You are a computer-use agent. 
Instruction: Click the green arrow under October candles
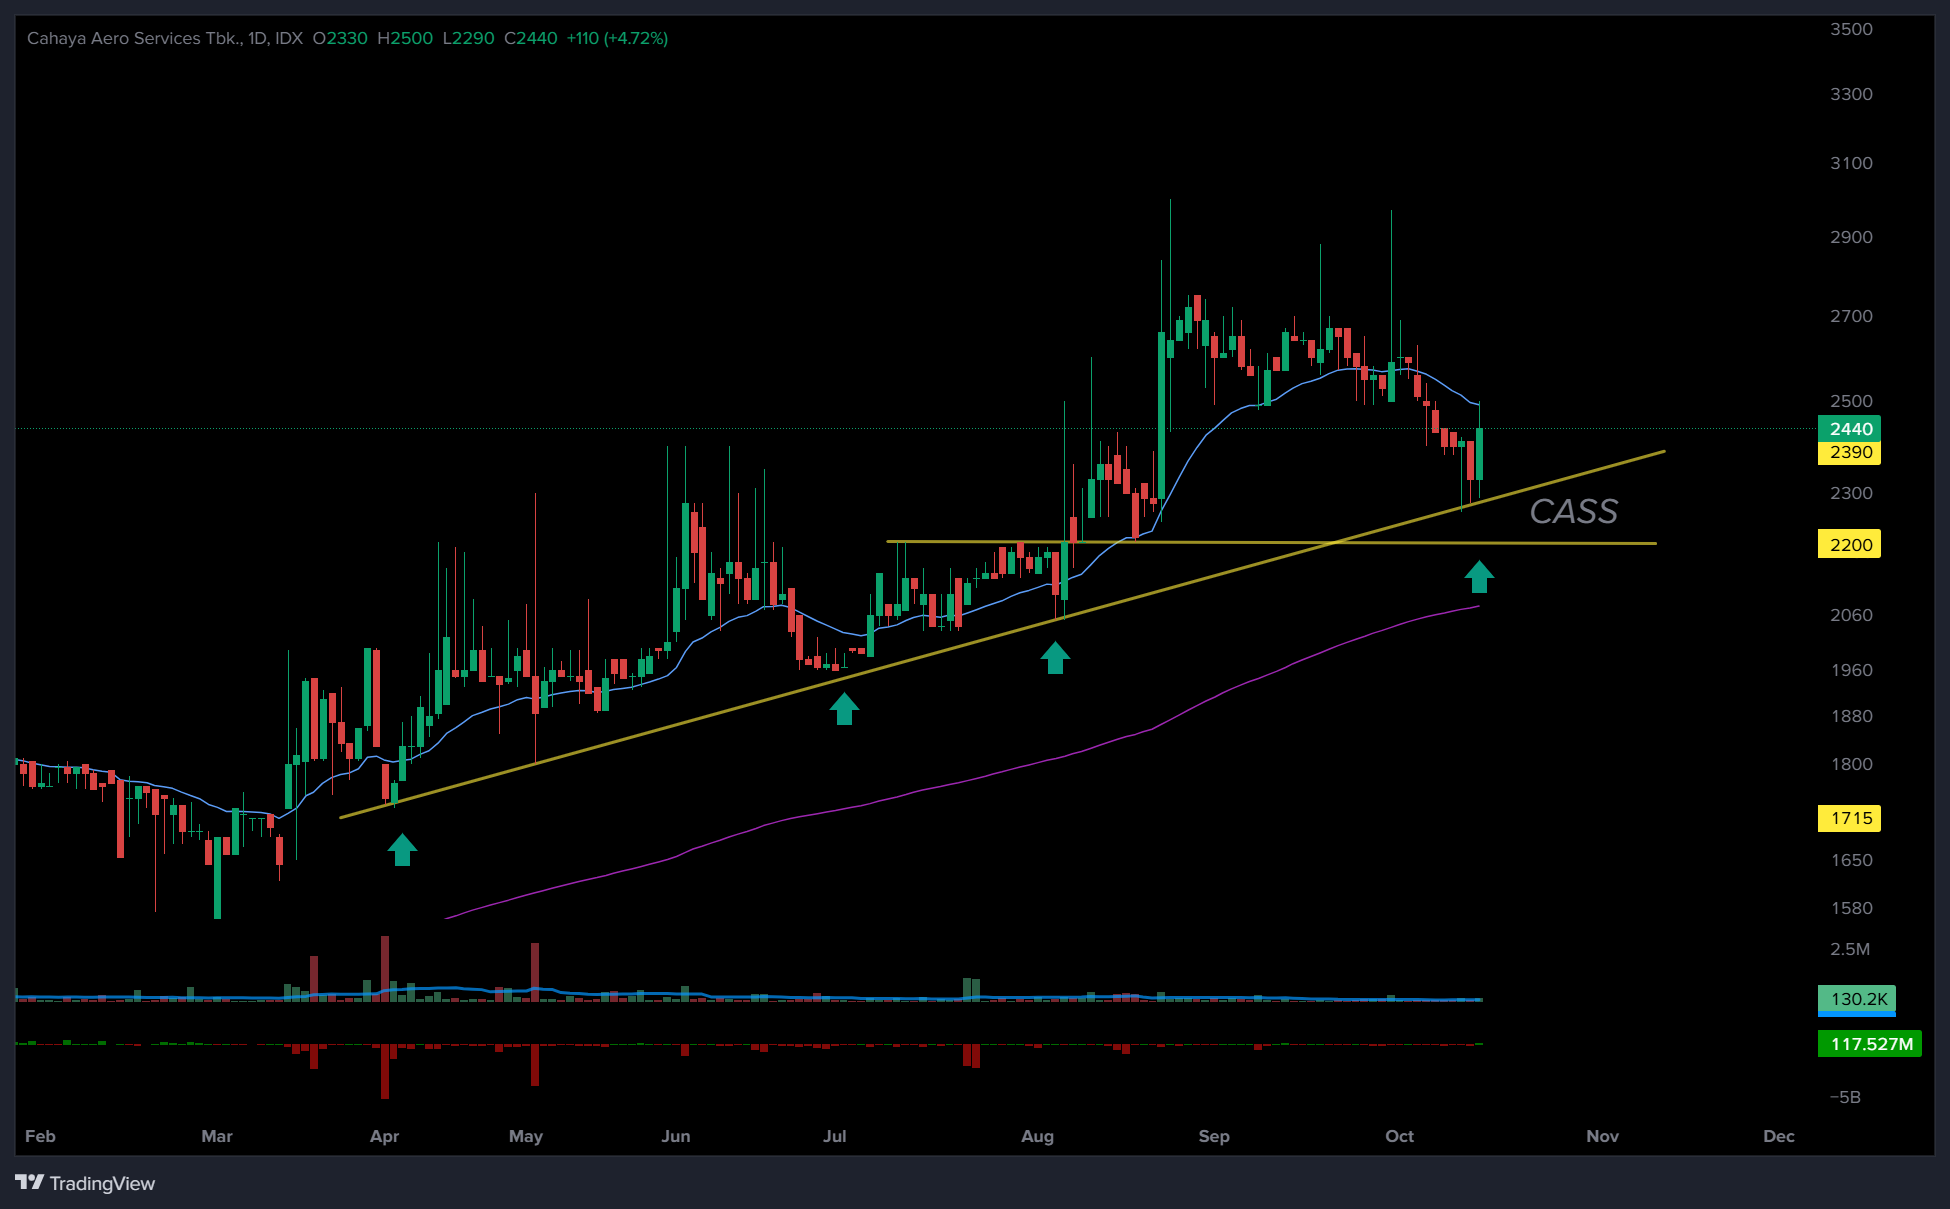point(1479,576)
